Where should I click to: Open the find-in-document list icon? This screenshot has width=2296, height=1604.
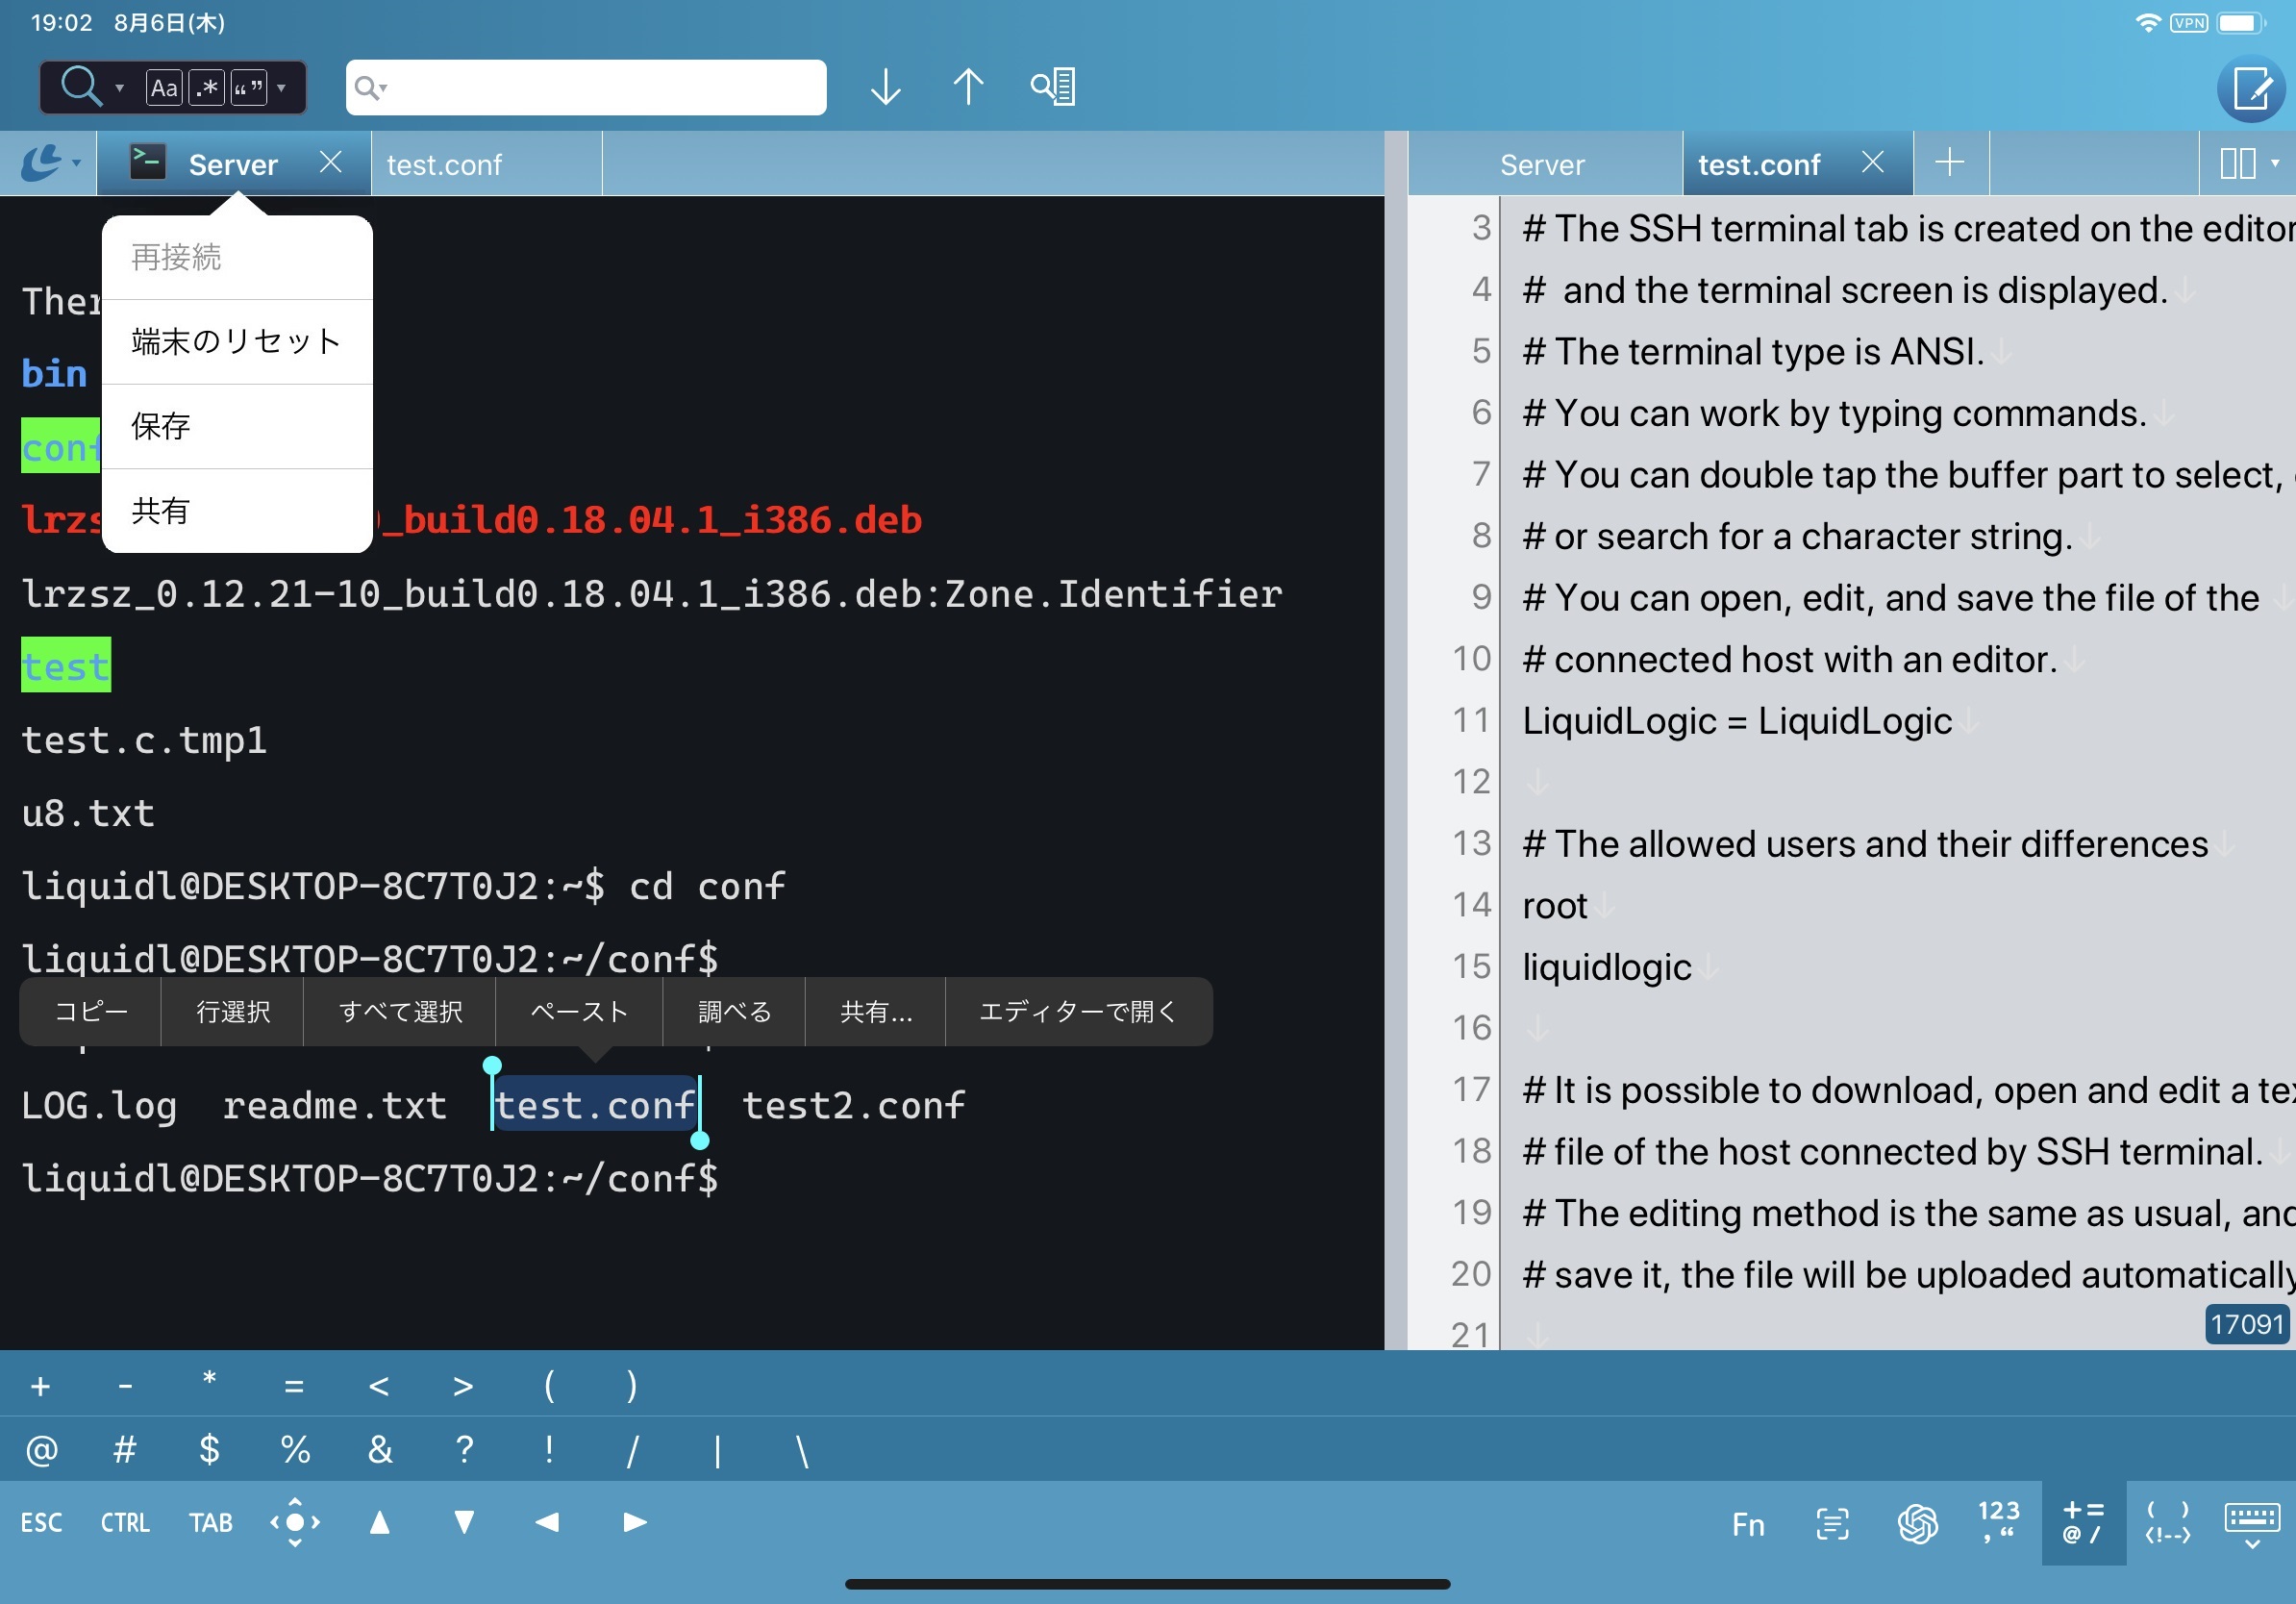(x=1053, y=88)
